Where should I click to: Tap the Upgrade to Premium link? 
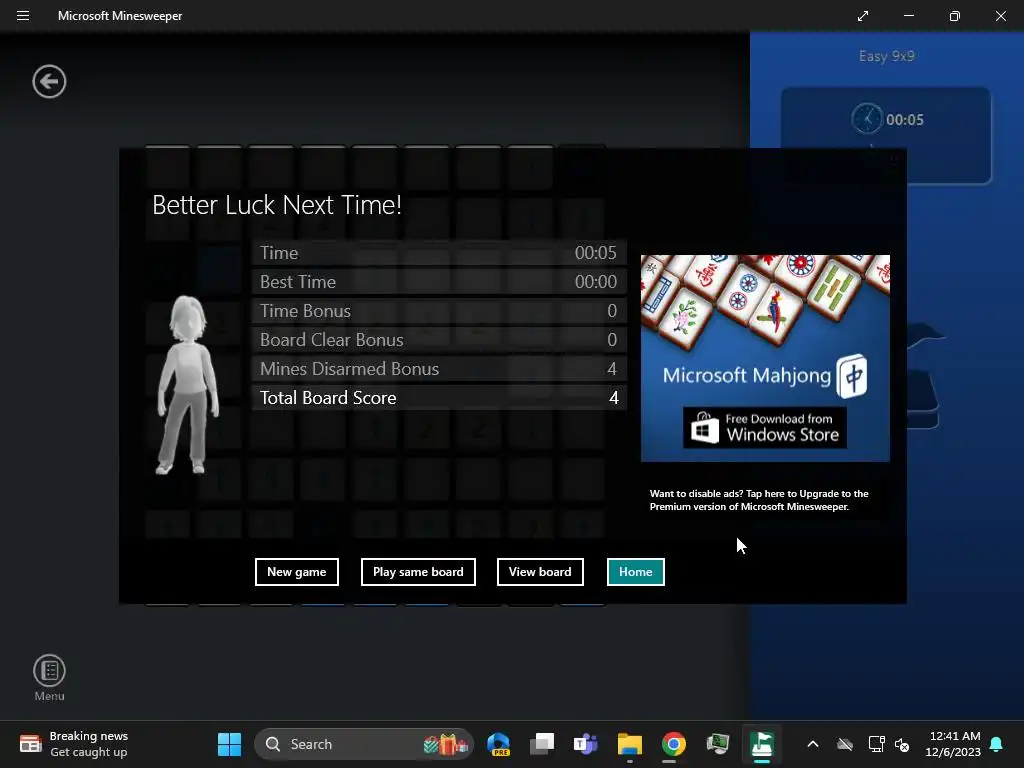[759, 500]
